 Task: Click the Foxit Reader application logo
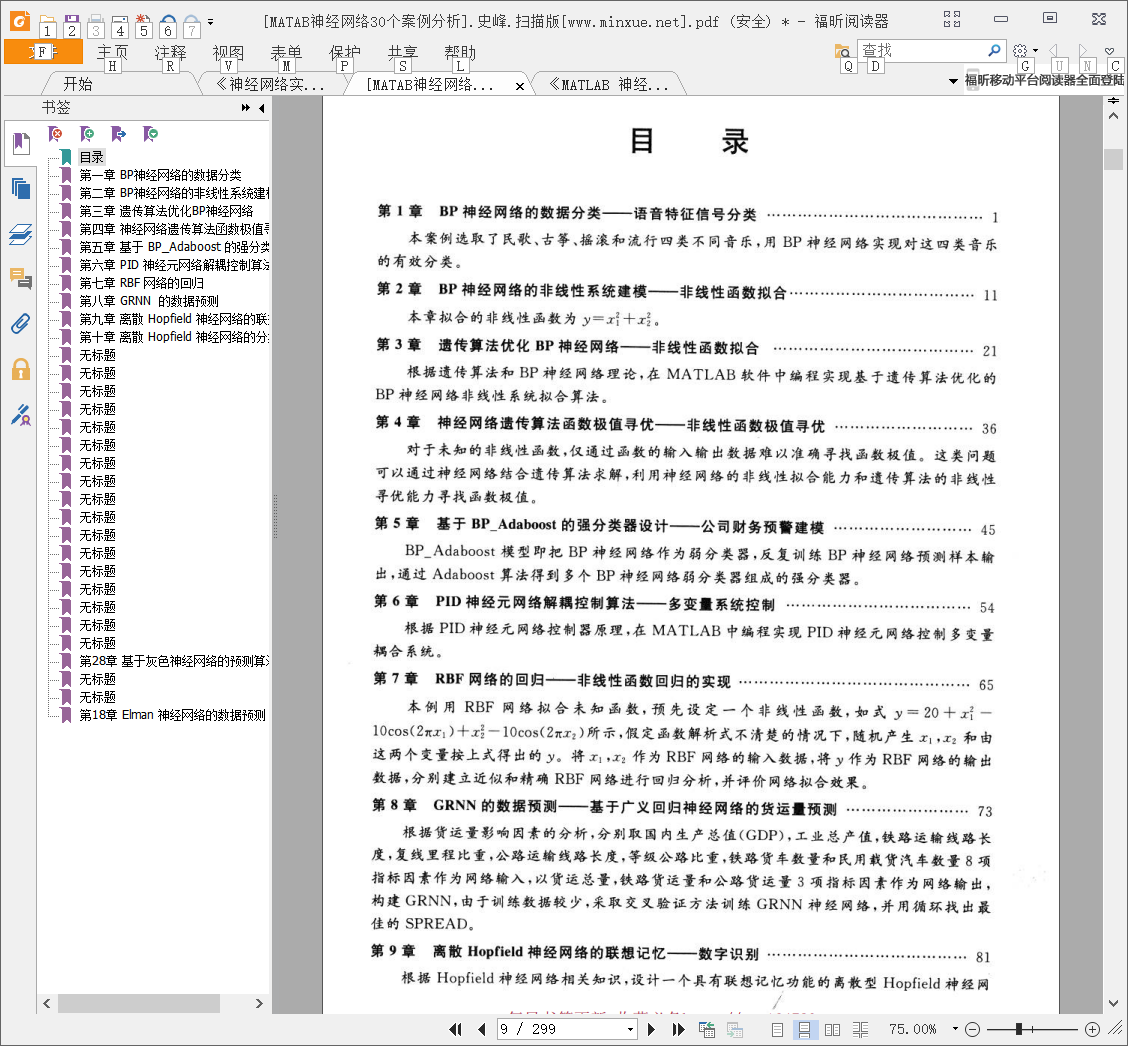(20, 21)
